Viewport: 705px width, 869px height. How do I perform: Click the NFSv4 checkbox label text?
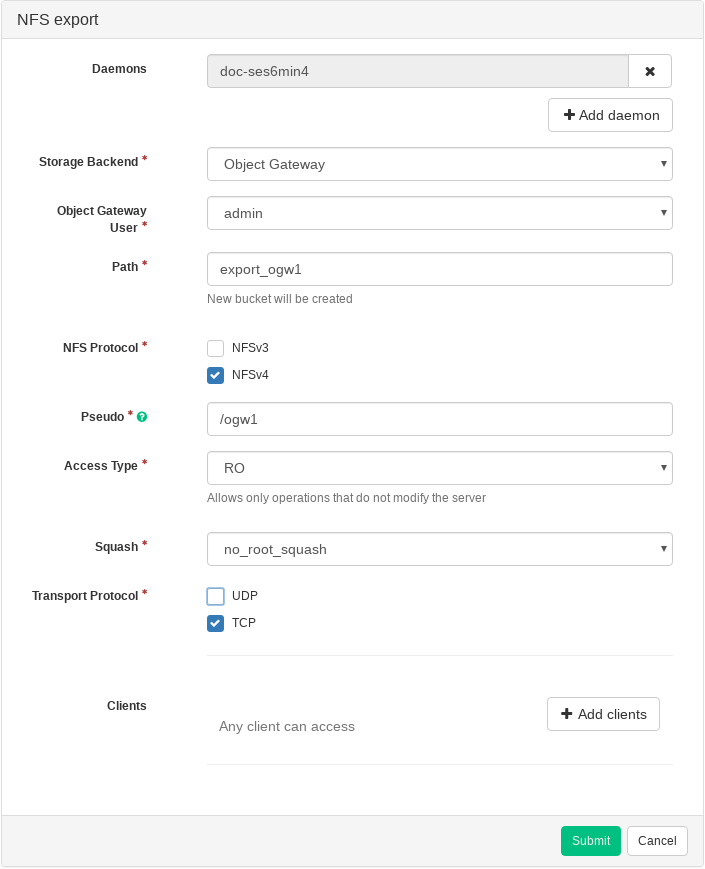(x=250, y=375)
